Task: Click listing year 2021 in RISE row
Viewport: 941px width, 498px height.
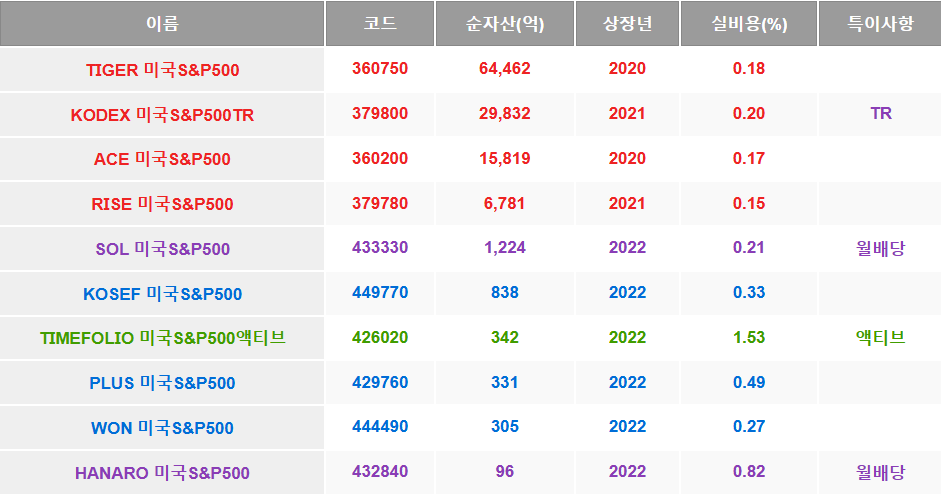Action: click(627, 203)
